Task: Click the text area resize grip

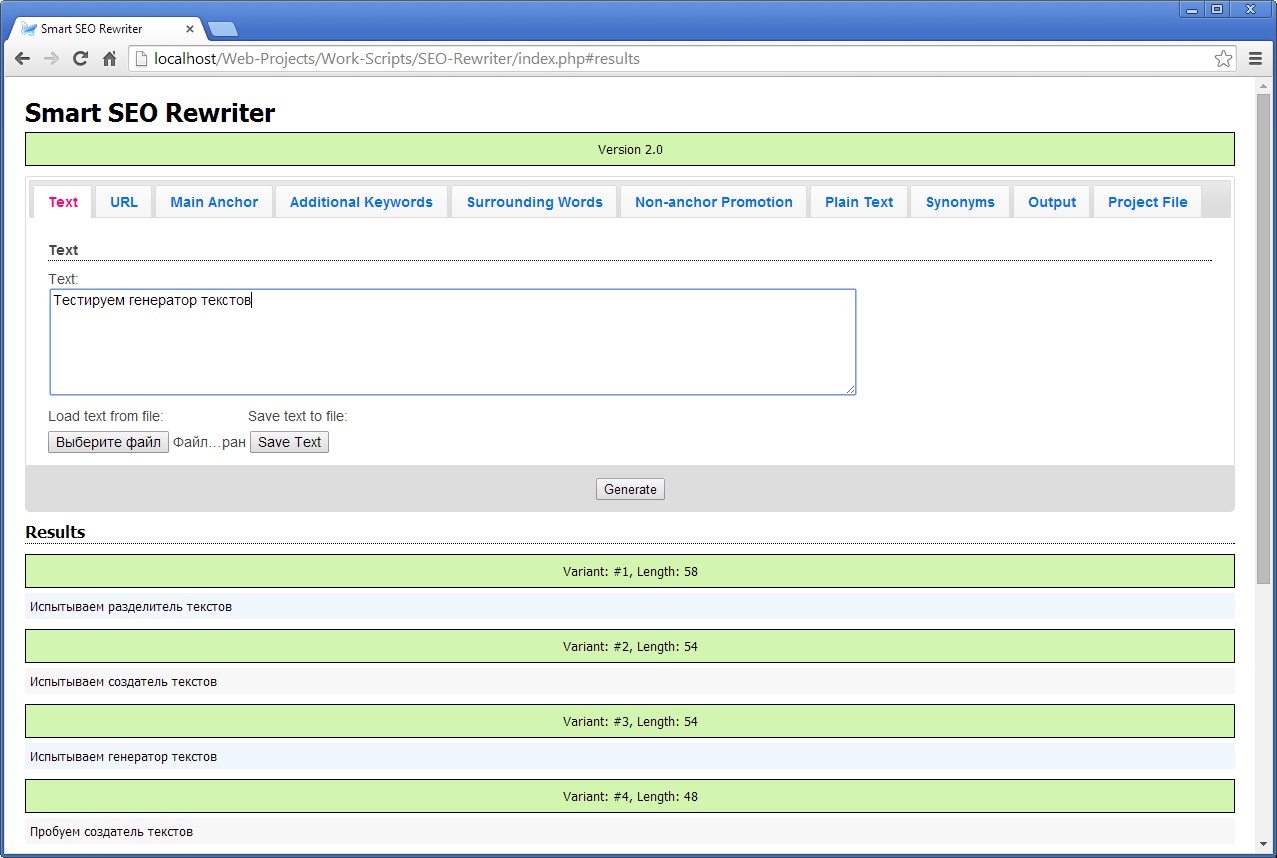Action: (851, 389)
